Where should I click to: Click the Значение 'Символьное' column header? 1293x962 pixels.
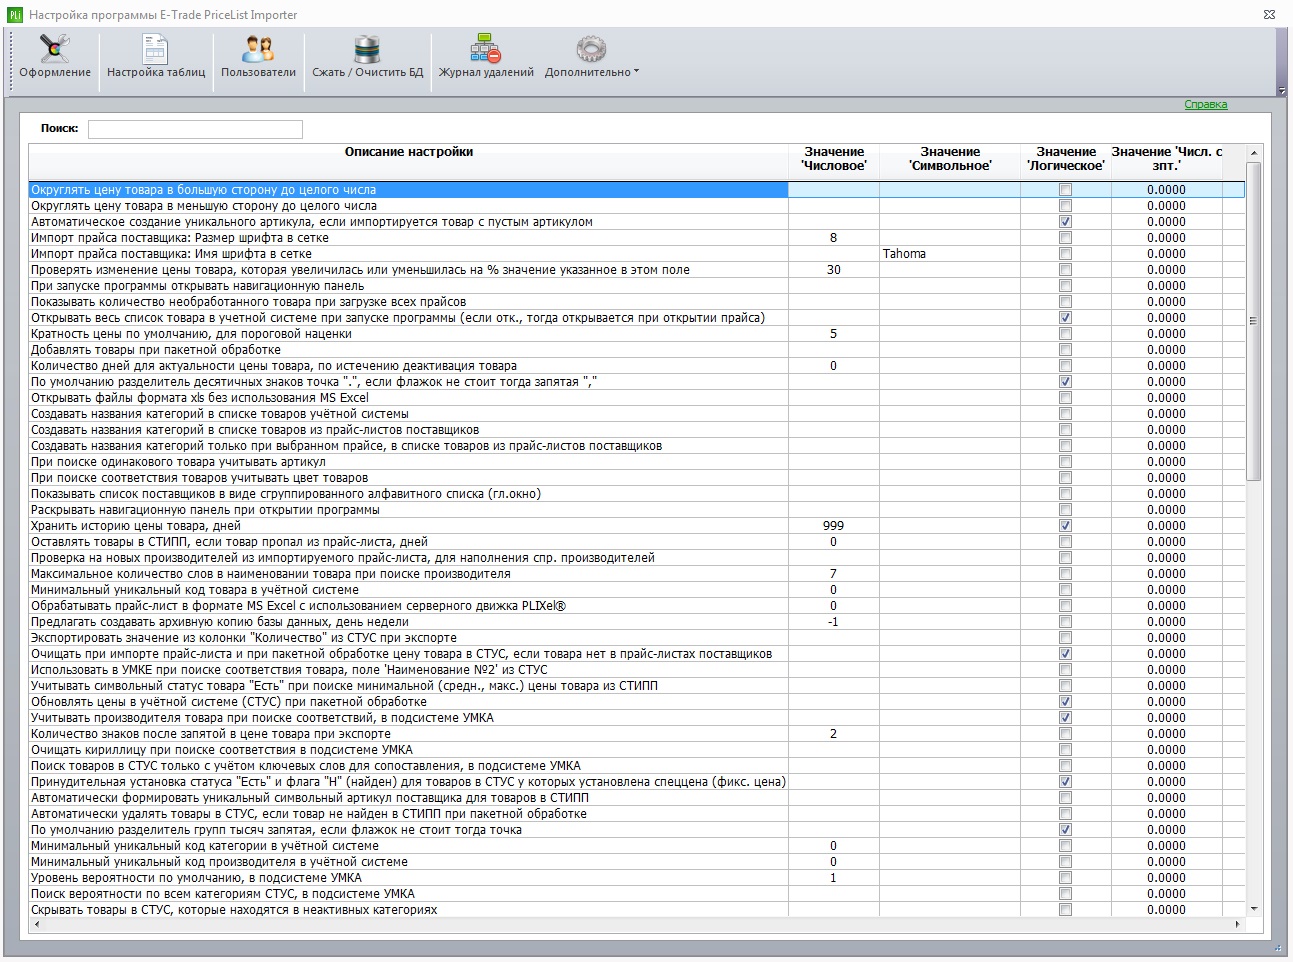(950, 161)
